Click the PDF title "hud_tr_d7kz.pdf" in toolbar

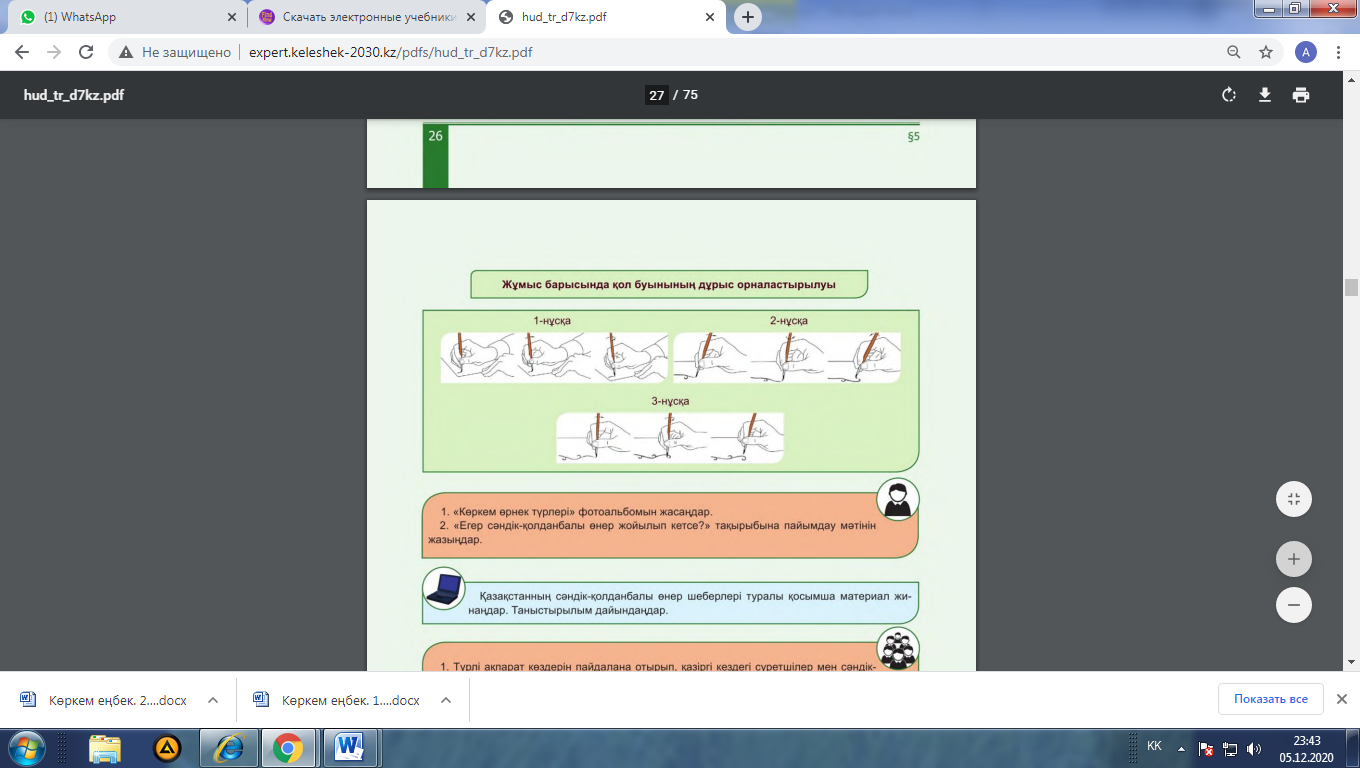(74, 95)
